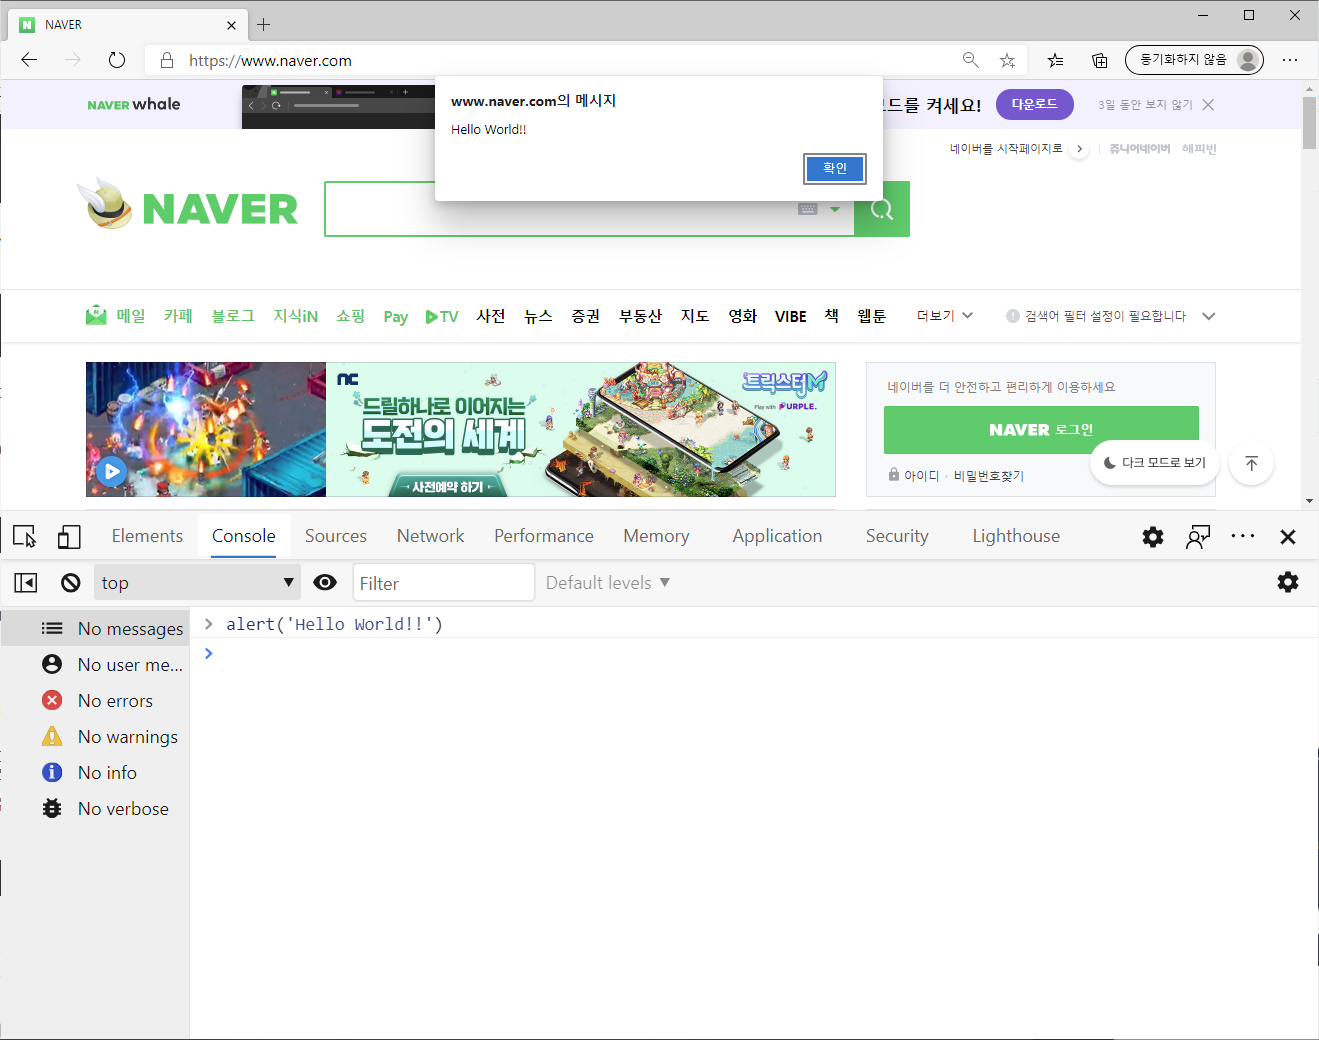Click the green NAVER 로그인 button

(x=1041, y=429)
